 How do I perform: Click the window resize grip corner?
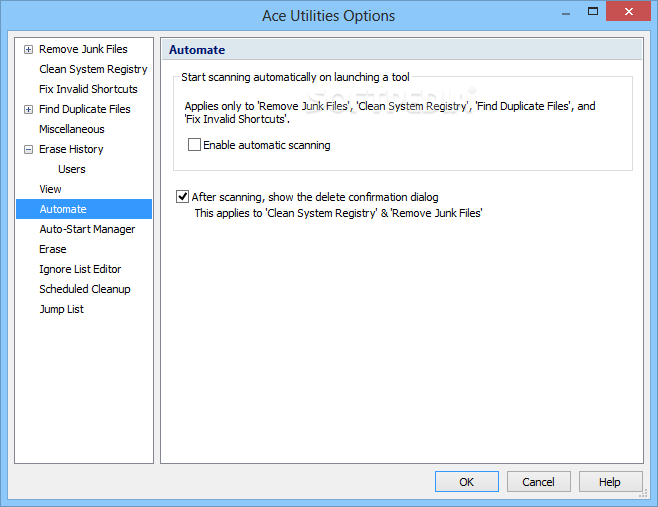tap(643, 495)
